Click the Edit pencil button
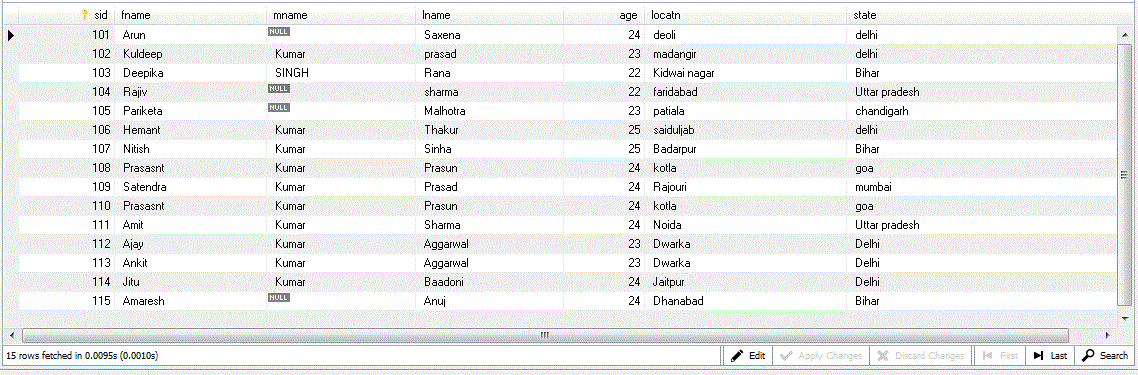This screenshot has width=1138, height=375. coord(748,356)
